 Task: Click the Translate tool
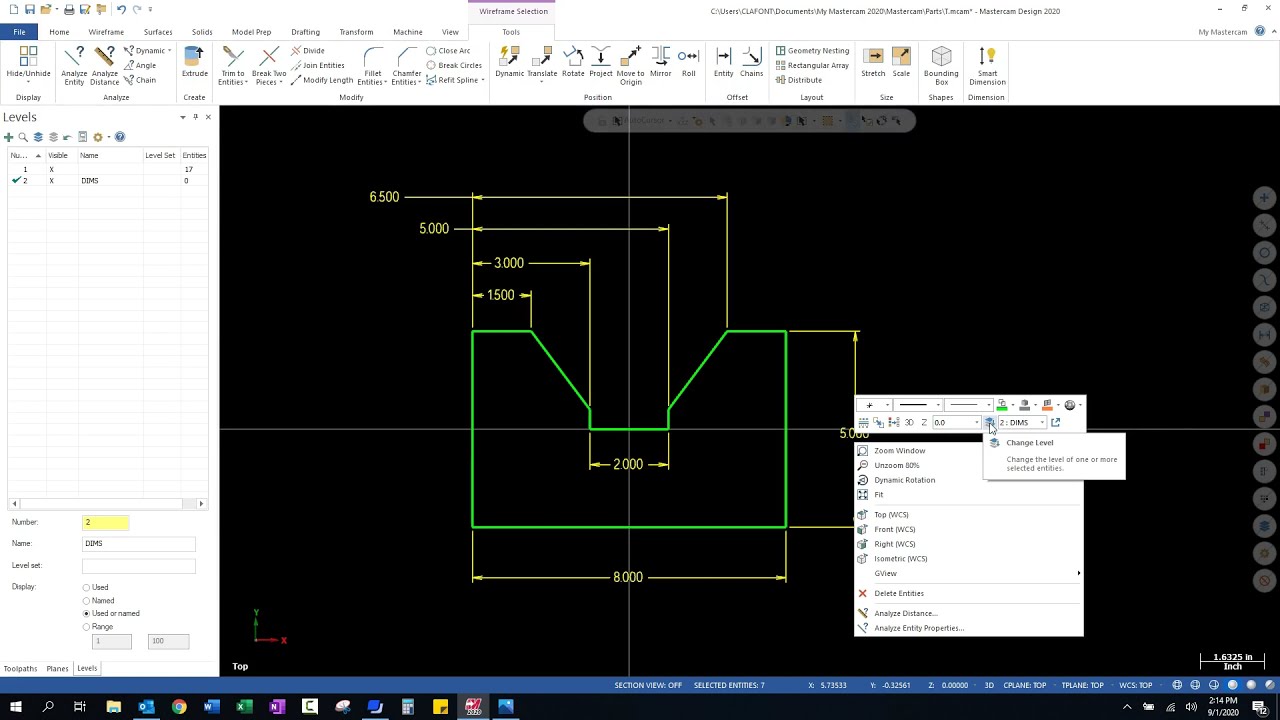tap(542, 63)
